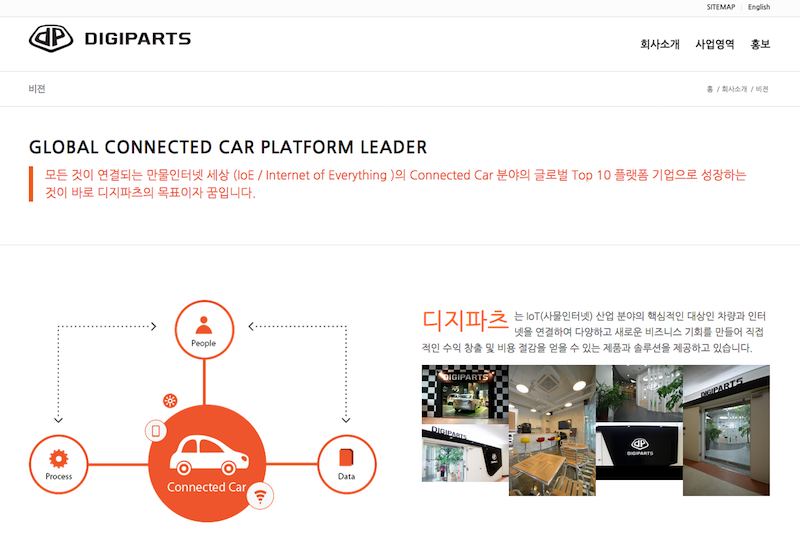Image resolution: width=800 pixels, height=550 pixels.
Task: Click the orange 모든 것이 연결되는 vision statement
Action: coord(395,184)
